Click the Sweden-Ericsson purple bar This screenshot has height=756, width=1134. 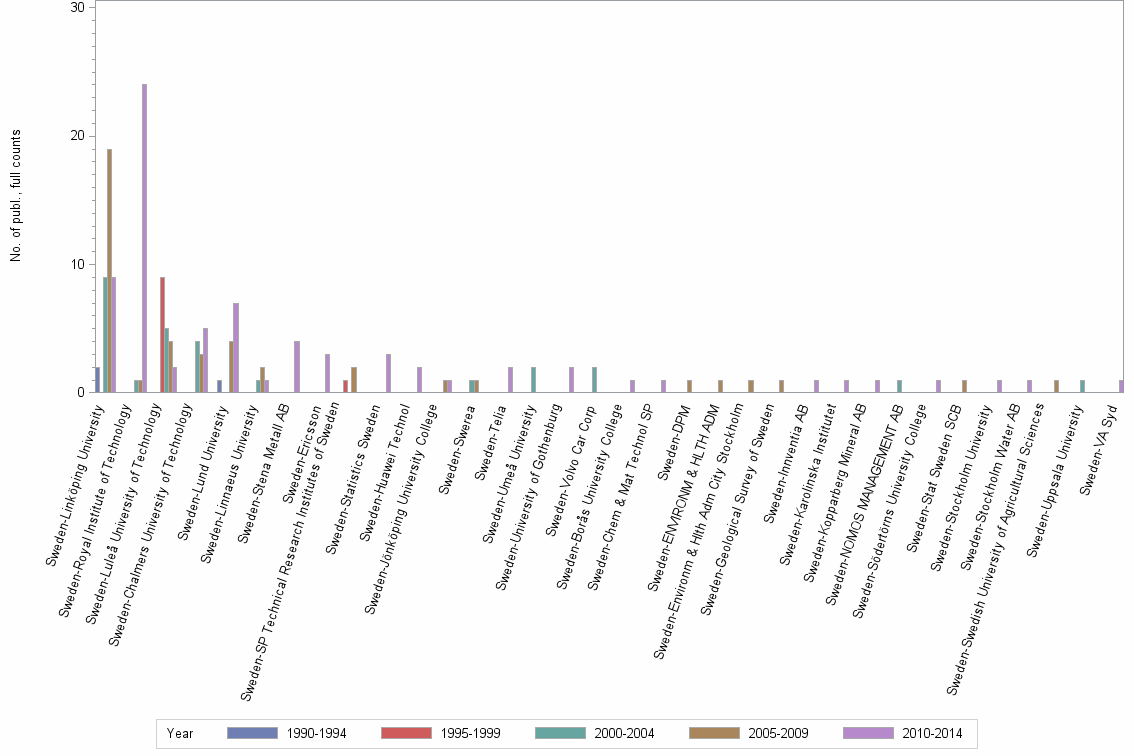pyautogui.click(x=326, y=375)
